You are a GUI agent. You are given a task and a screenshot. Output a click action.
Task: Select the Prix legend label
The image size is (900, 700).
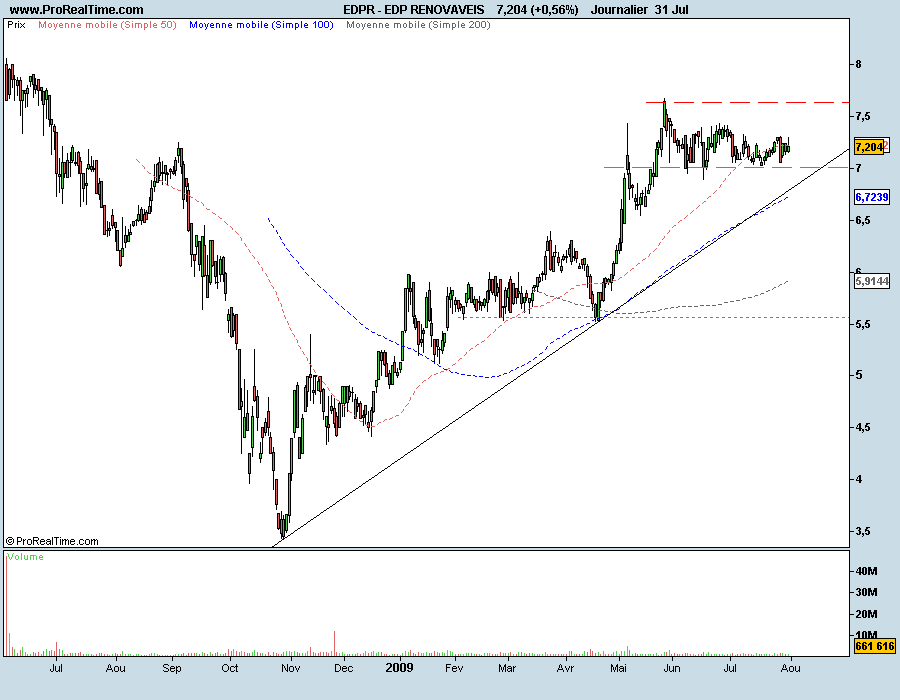[x=17, y=25]
